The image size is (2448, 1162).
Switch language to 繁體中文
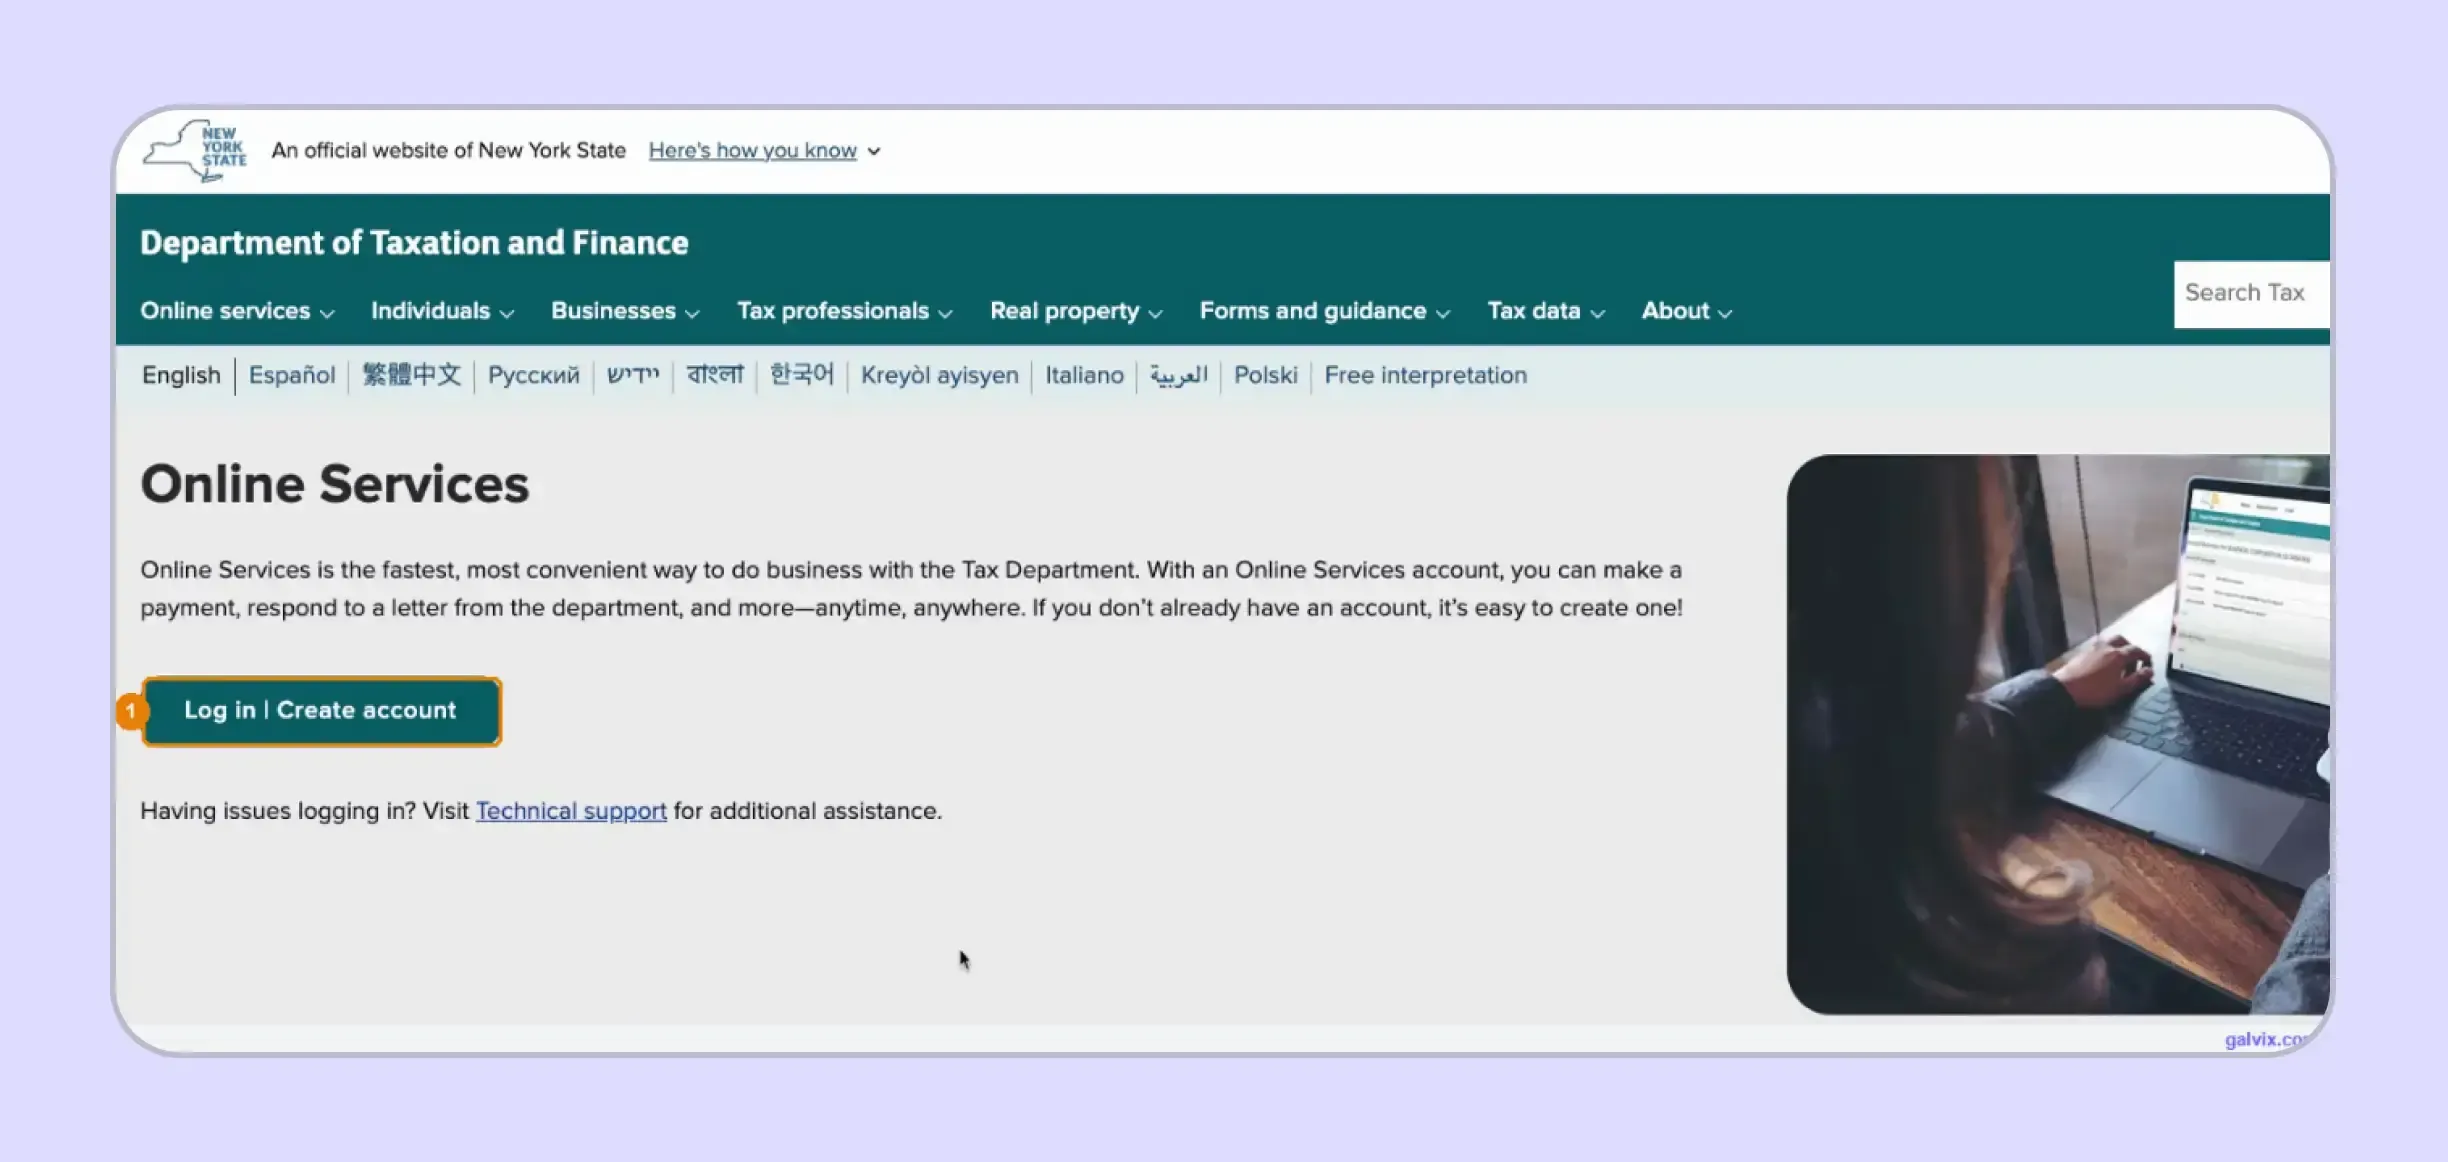(x=411, y=375)
